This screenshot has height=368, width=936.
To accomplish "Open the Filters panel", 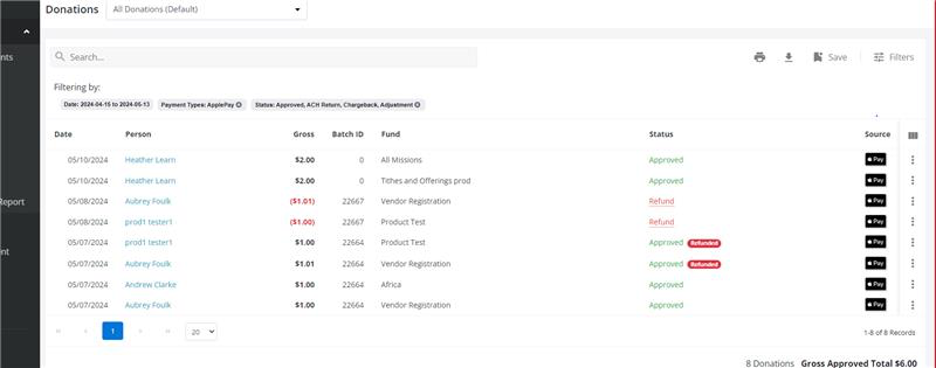I will click(x=894, y=57).
